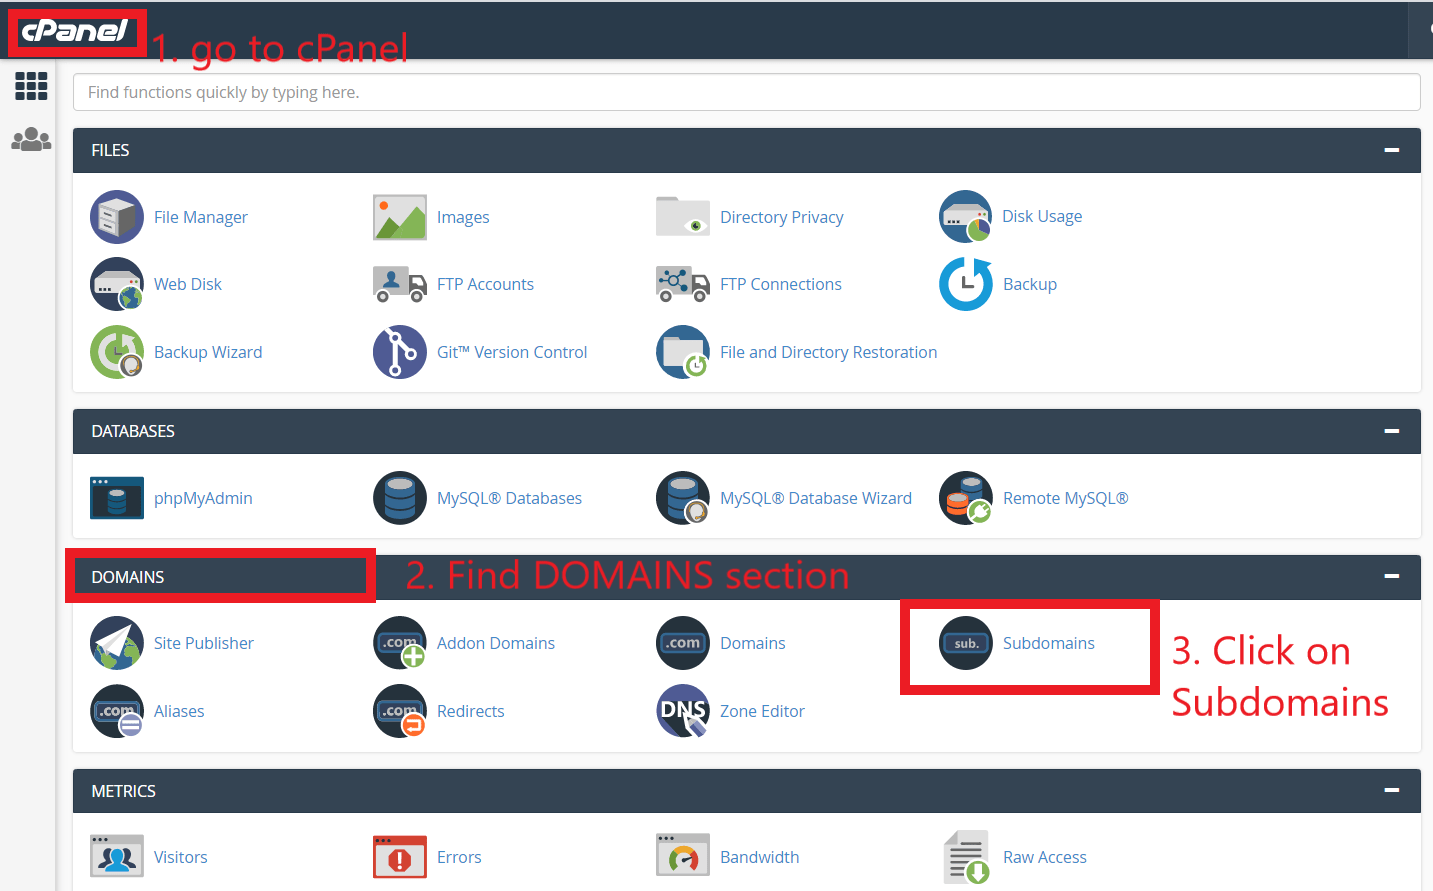Image resolution: width=1433 pixels, height=891 pixels.
Task: Open the phpMyAdmin icon
Action: coord(117,498)
